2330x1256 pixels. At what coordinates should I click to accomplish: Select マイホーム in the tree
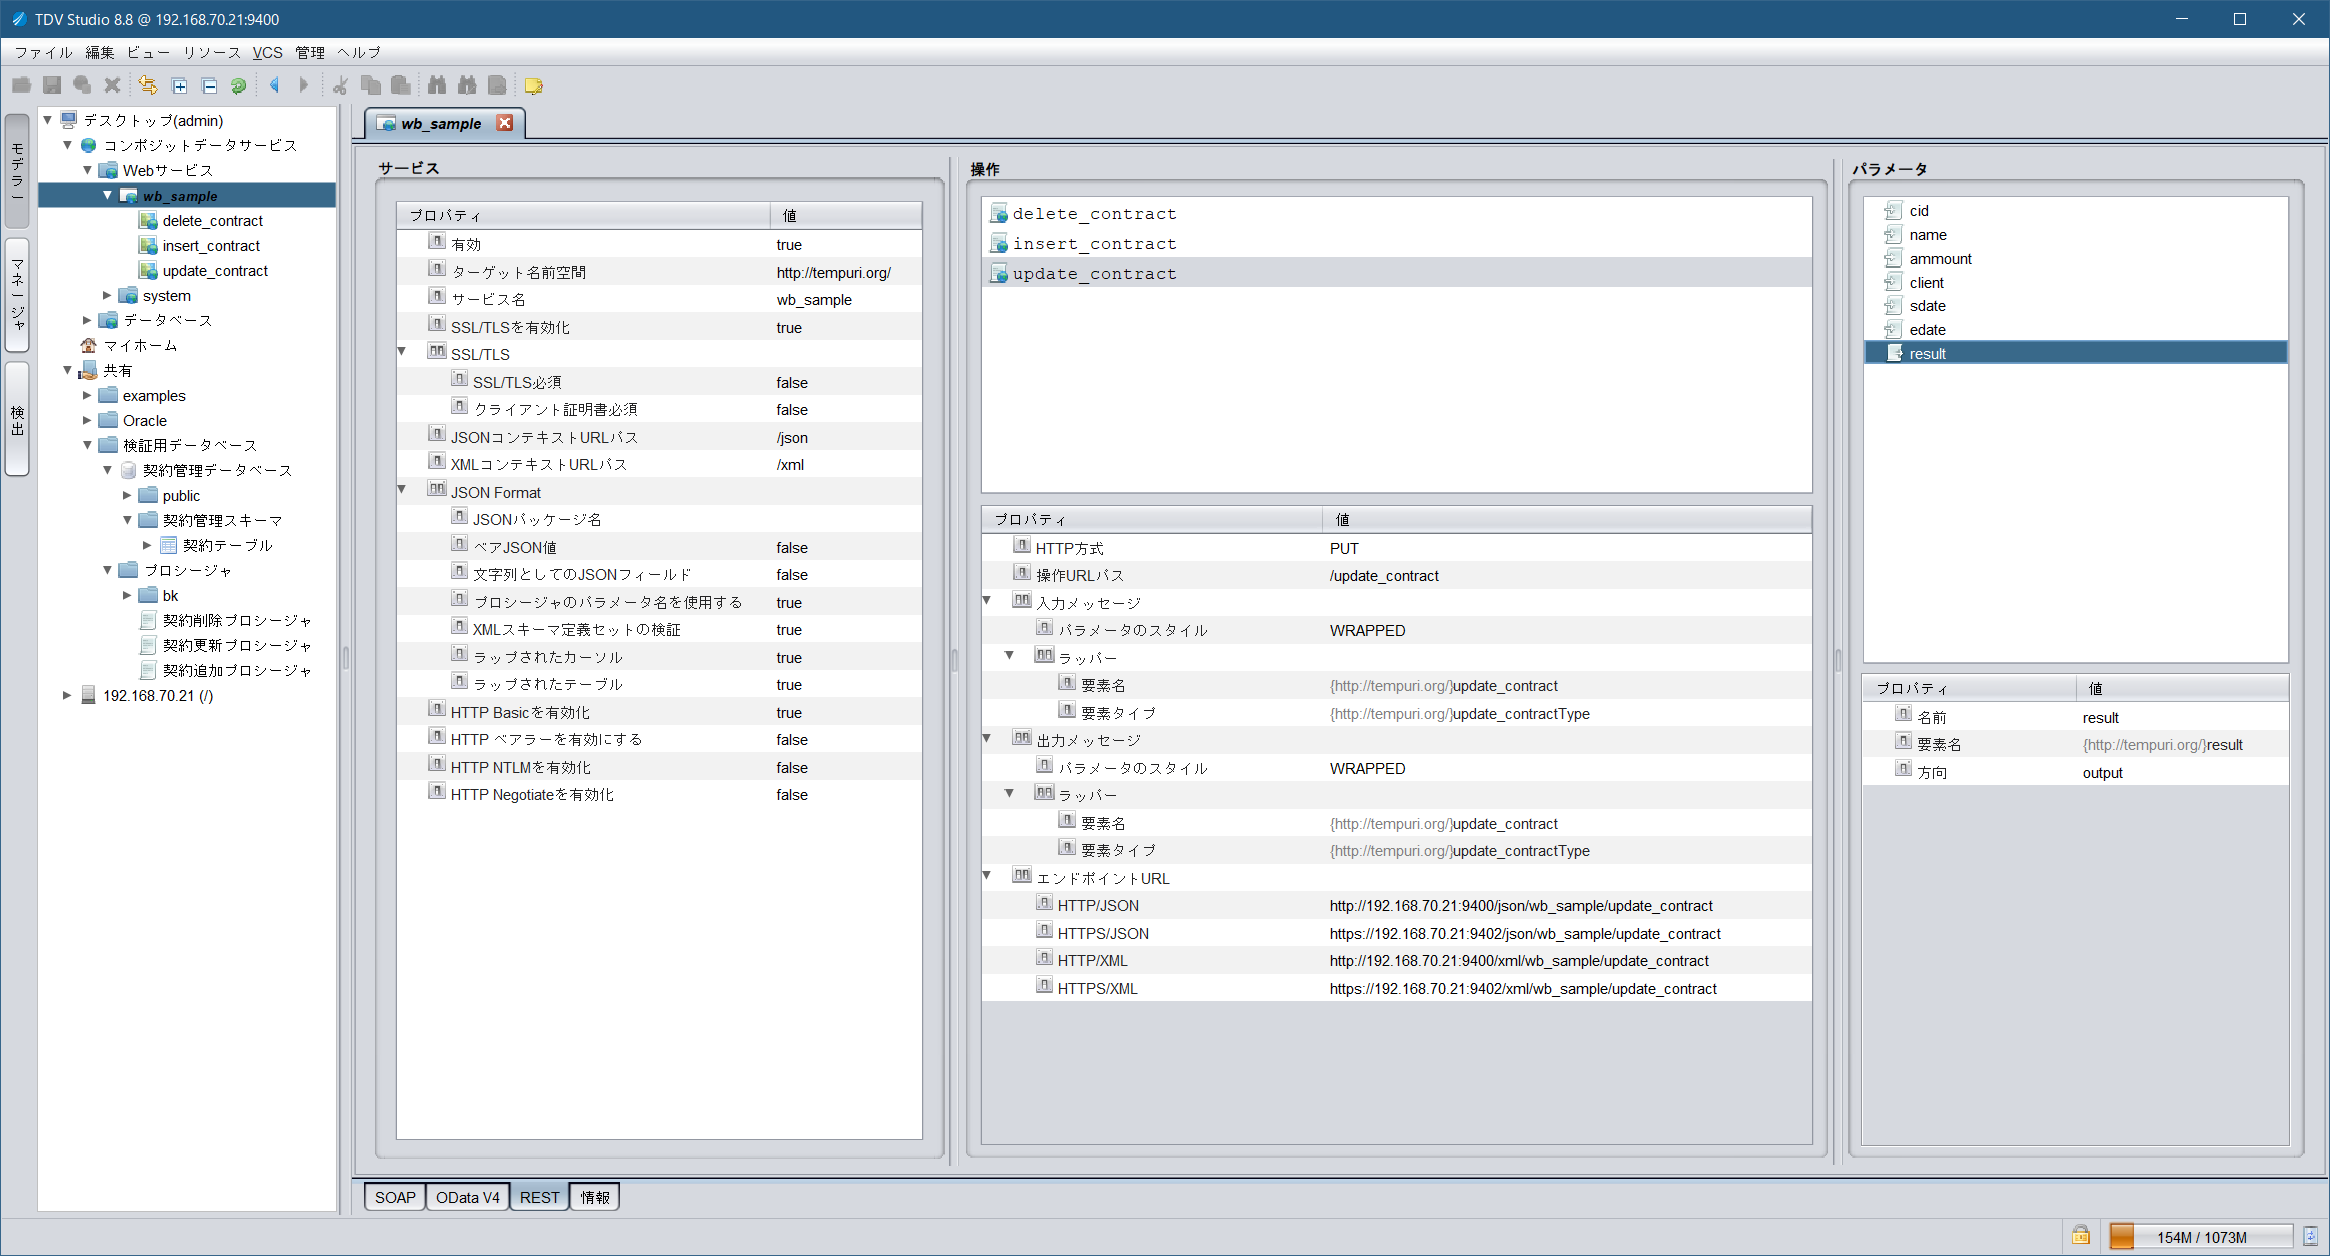(140, 345)
